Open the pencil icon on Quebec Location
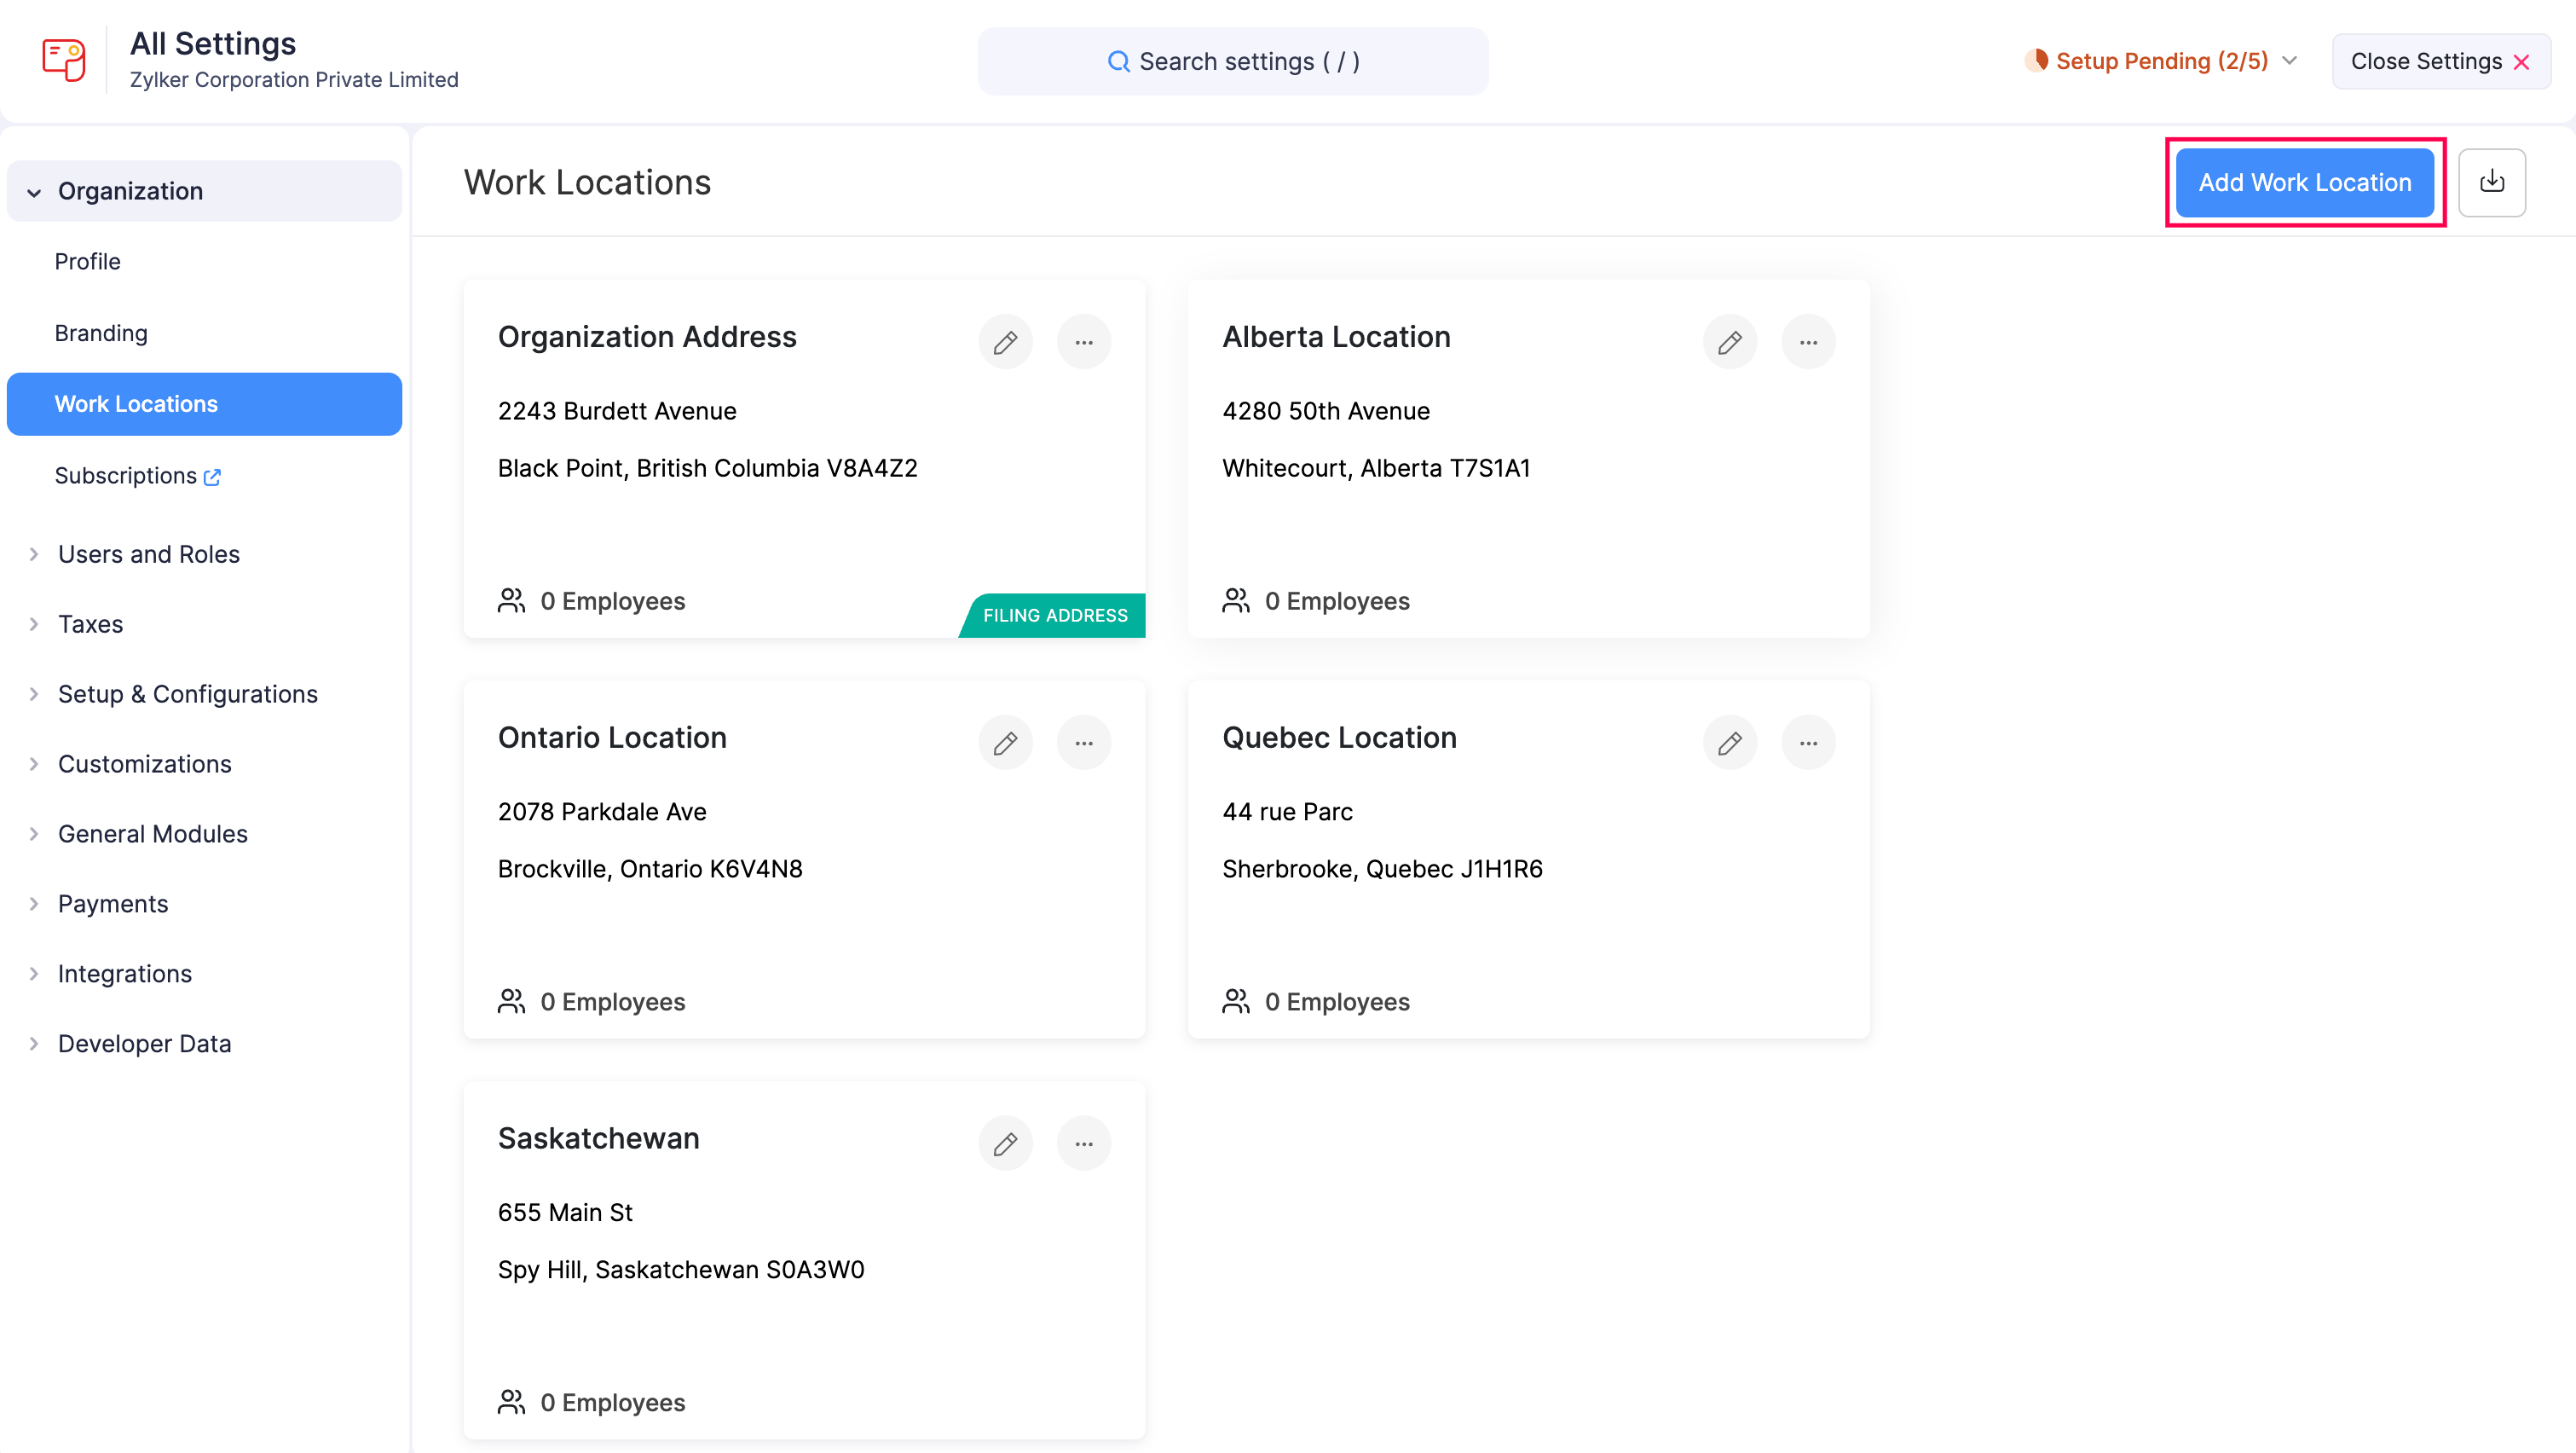This screenshot has width=2576, height=1453. (x=1729, y=742)
